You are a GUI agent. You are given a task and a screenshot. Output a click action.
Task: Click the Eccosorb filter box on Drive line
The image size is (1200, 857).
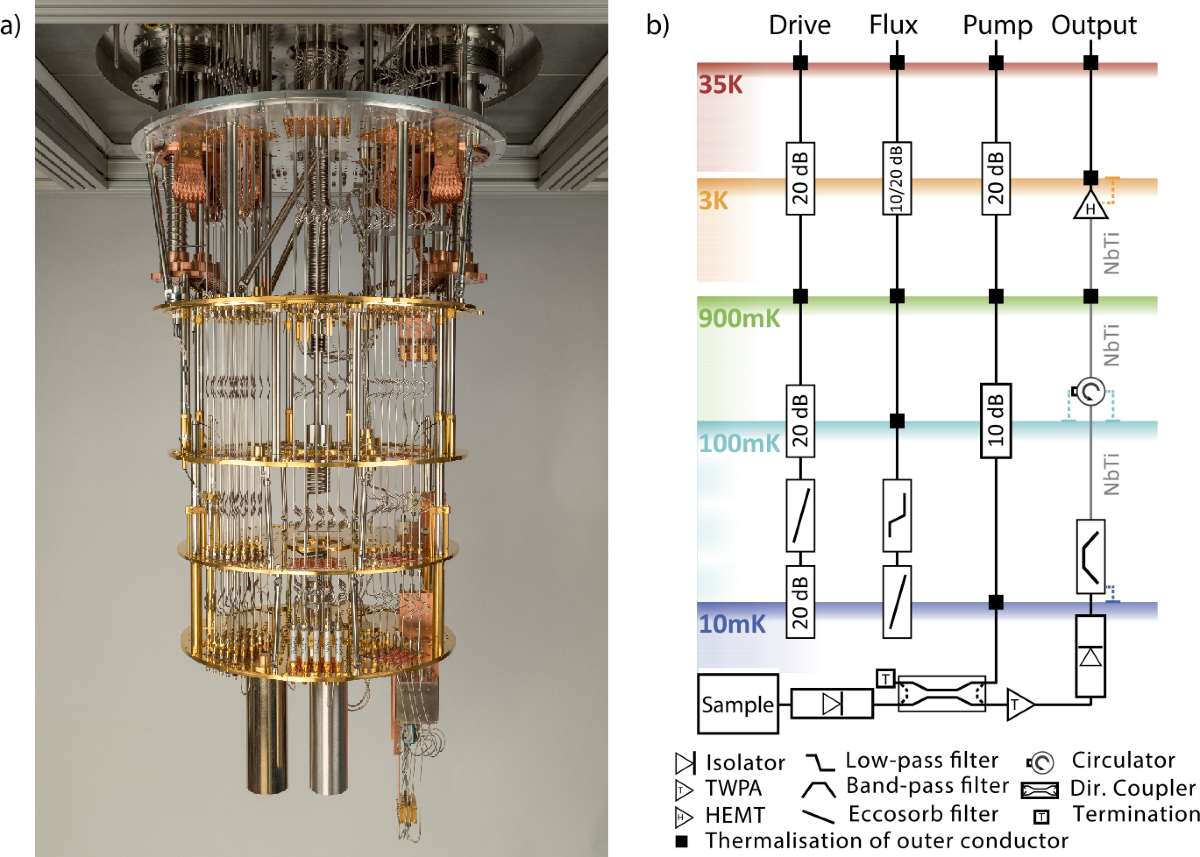pos(799,516)
